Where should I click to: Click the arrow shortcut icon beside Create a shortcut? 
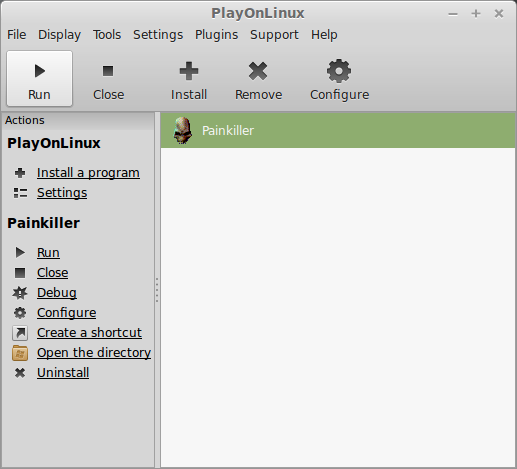[20, 333]
